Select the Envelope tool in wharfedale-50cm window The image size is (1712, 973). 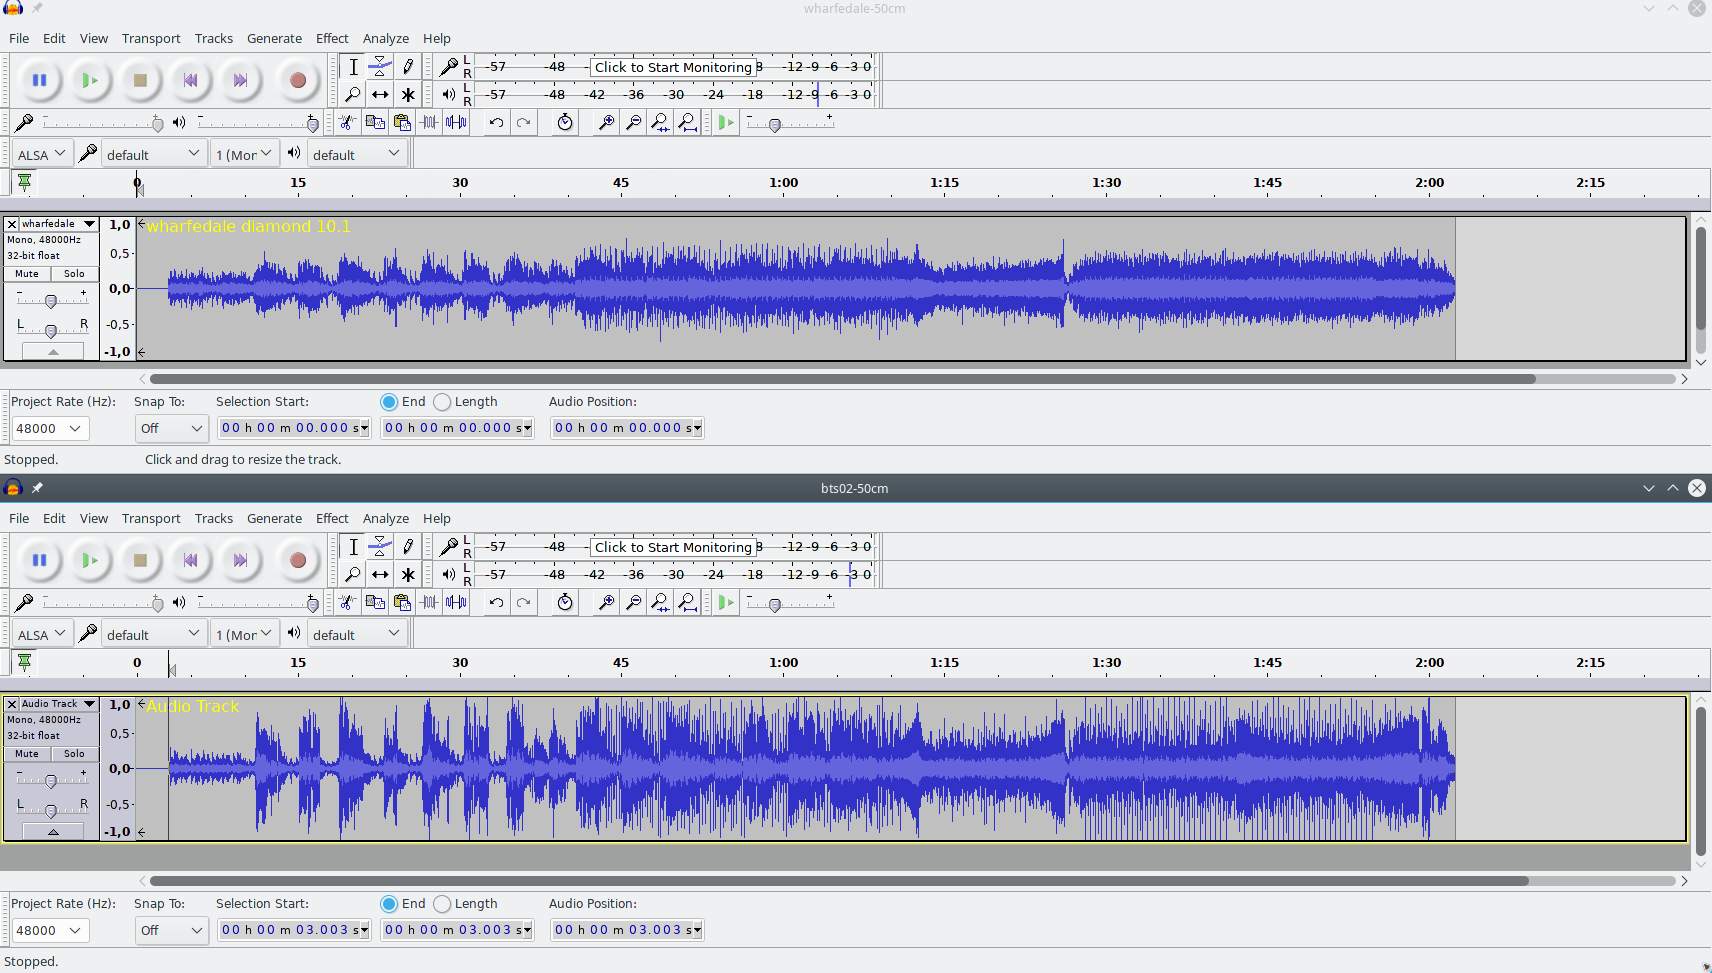pyautogui.click(x=380, y=67)
